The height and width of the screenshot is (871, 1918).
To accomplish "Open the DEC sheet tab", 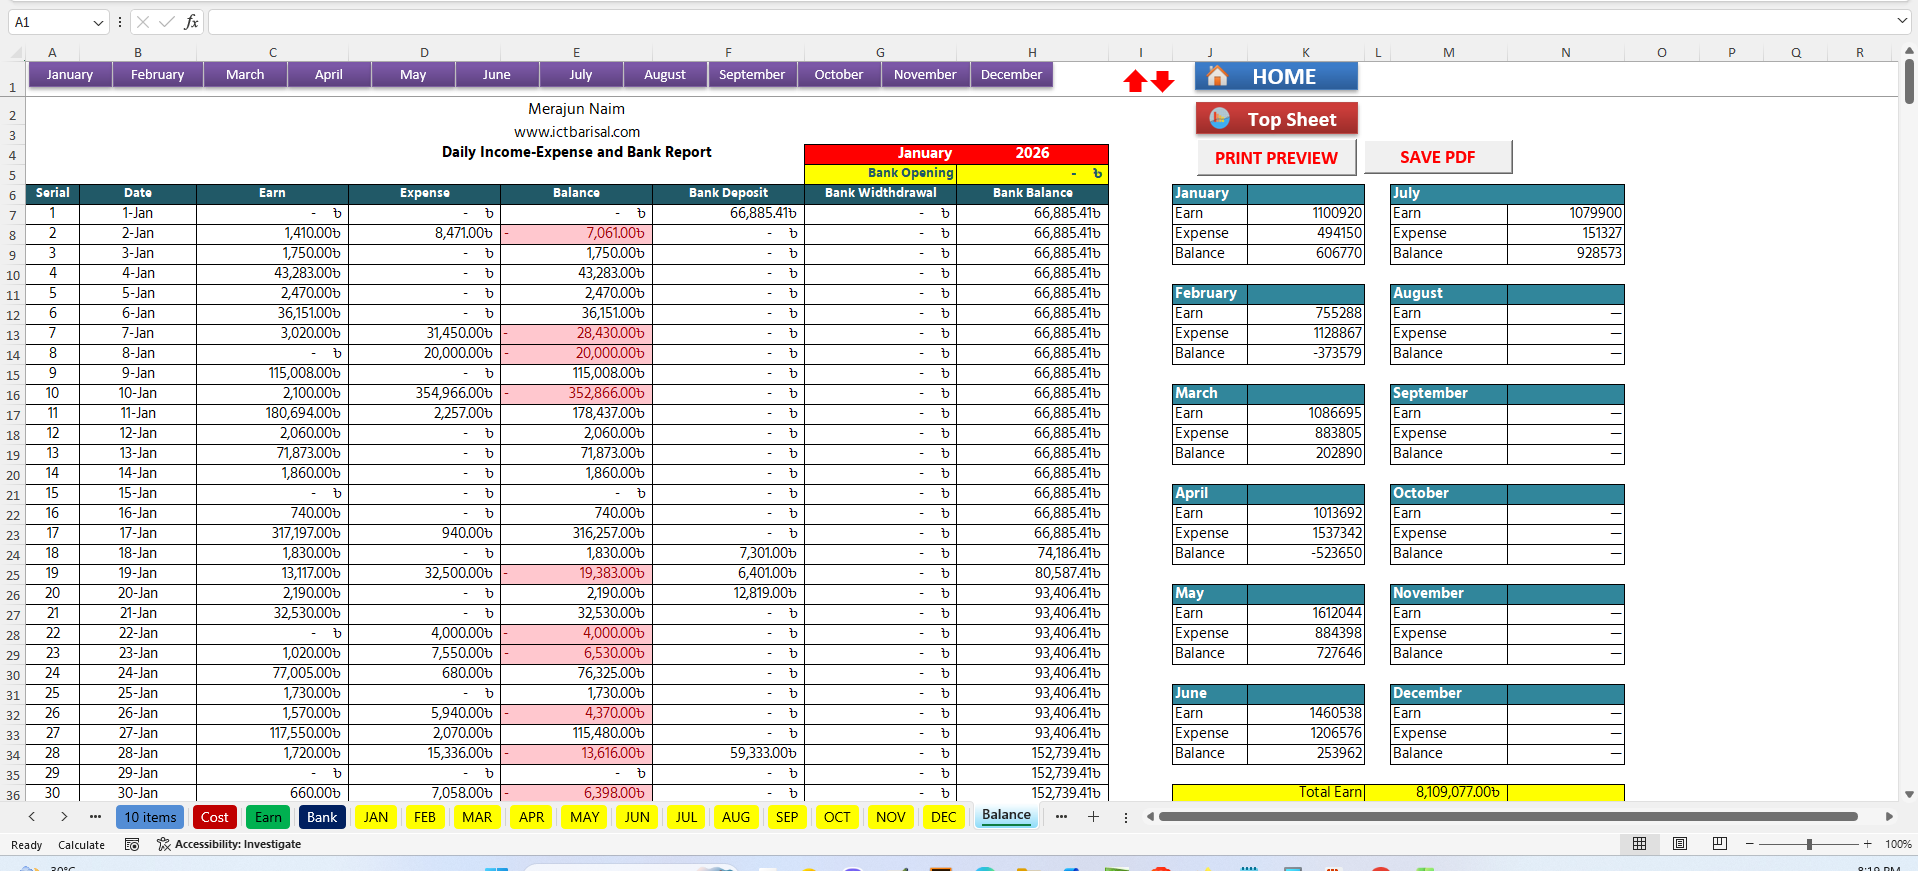I will [x=944, y=817].
